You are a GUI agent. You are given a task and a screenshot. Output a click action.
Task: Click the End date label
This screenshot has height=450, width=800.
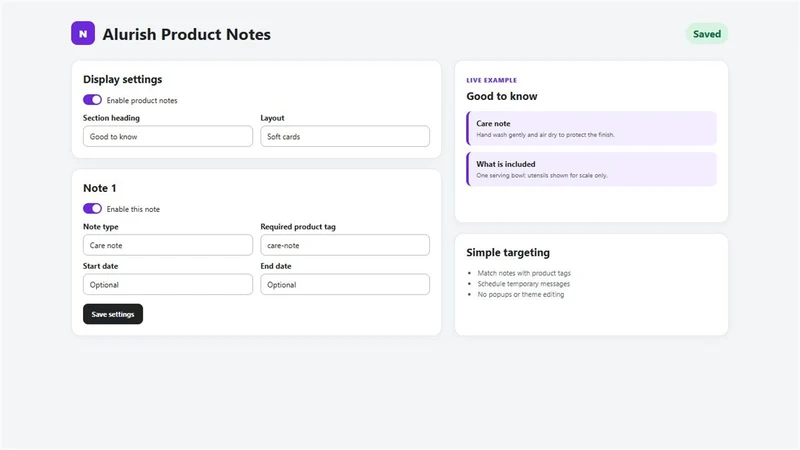pyautogui.click(x=276, y=266)
